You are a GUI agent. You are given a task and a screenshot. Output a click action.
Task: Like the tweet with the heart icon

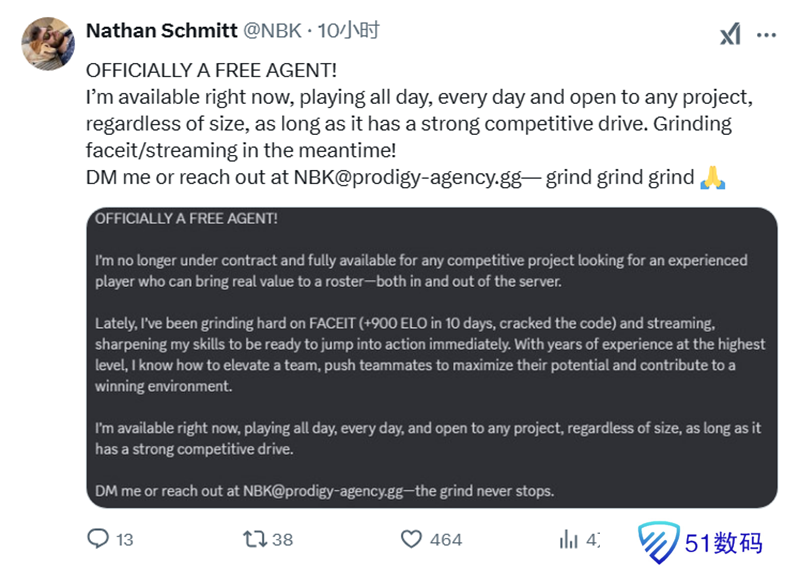click(x=411, y=539)
